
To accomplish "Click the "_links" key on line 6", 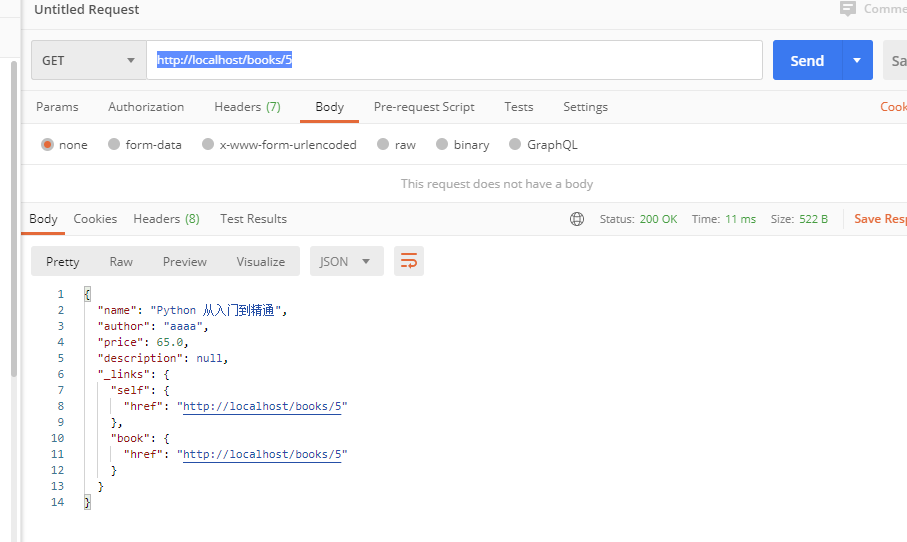I will tap(123, 374).
